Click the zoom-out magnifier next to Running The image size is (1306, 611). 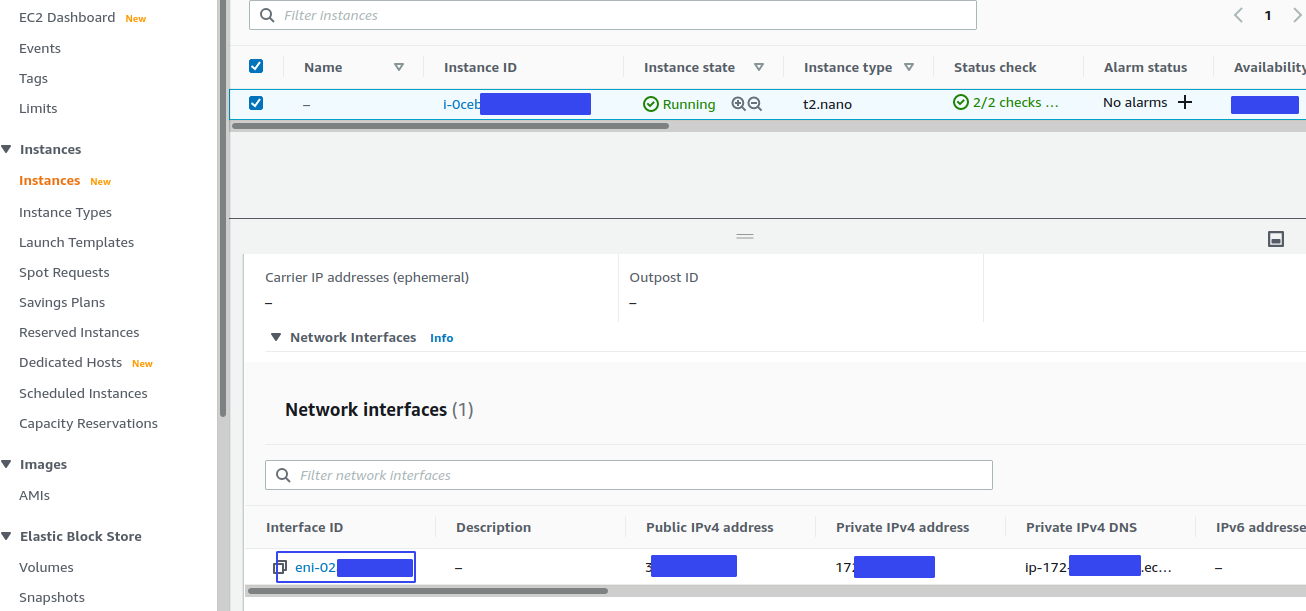755,103
